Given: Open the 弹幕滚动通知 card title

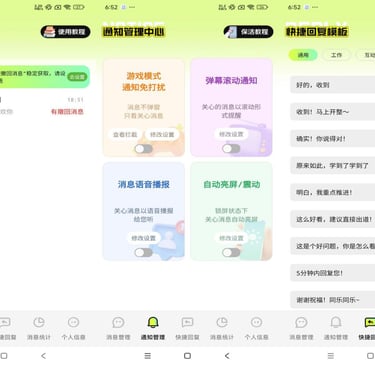Looking at the screenshot, I should tap(231, 81).
